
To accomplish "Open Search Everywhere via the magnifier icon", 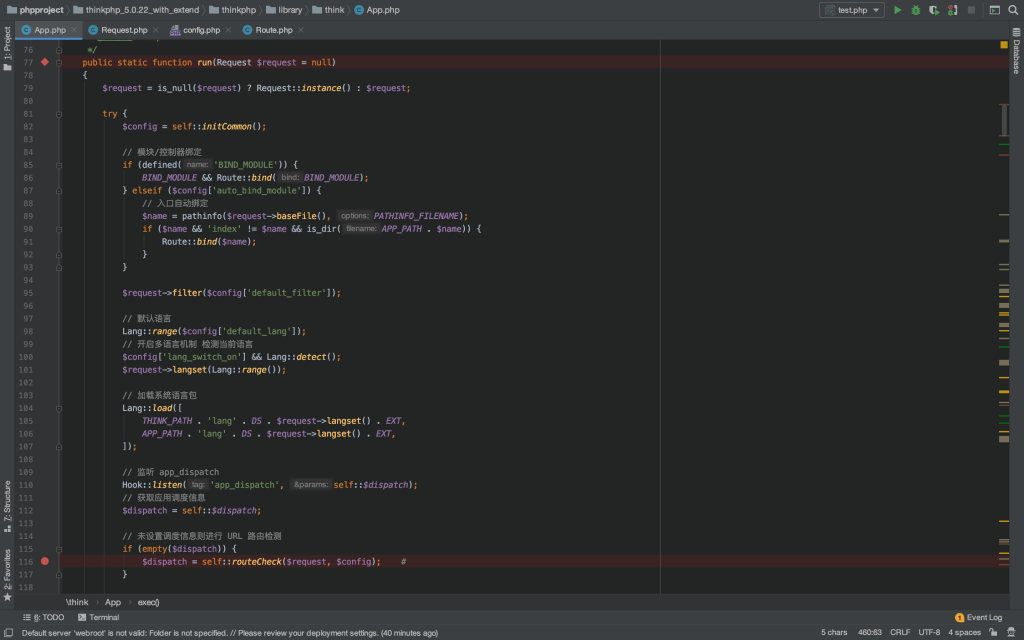I will click(1013, 10).
